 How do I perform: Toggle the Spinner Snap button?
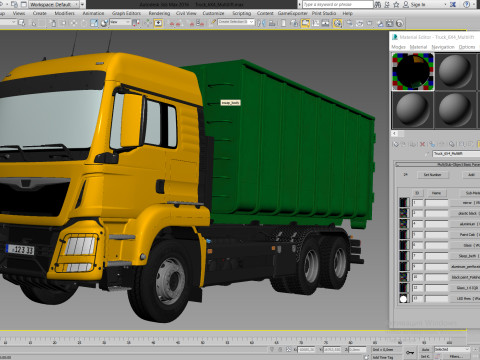[199, 22]
